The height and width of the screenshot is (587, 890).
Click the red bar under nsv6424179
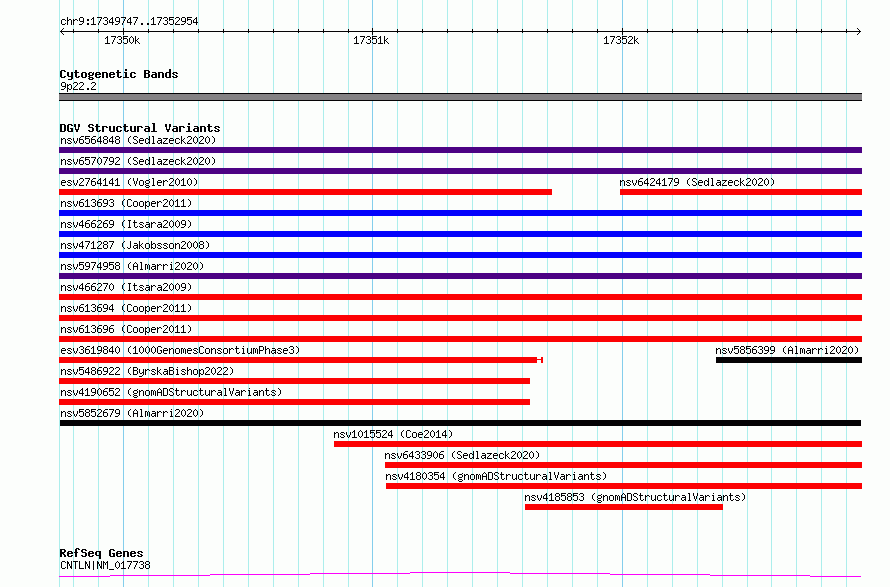tap(741, 192)
